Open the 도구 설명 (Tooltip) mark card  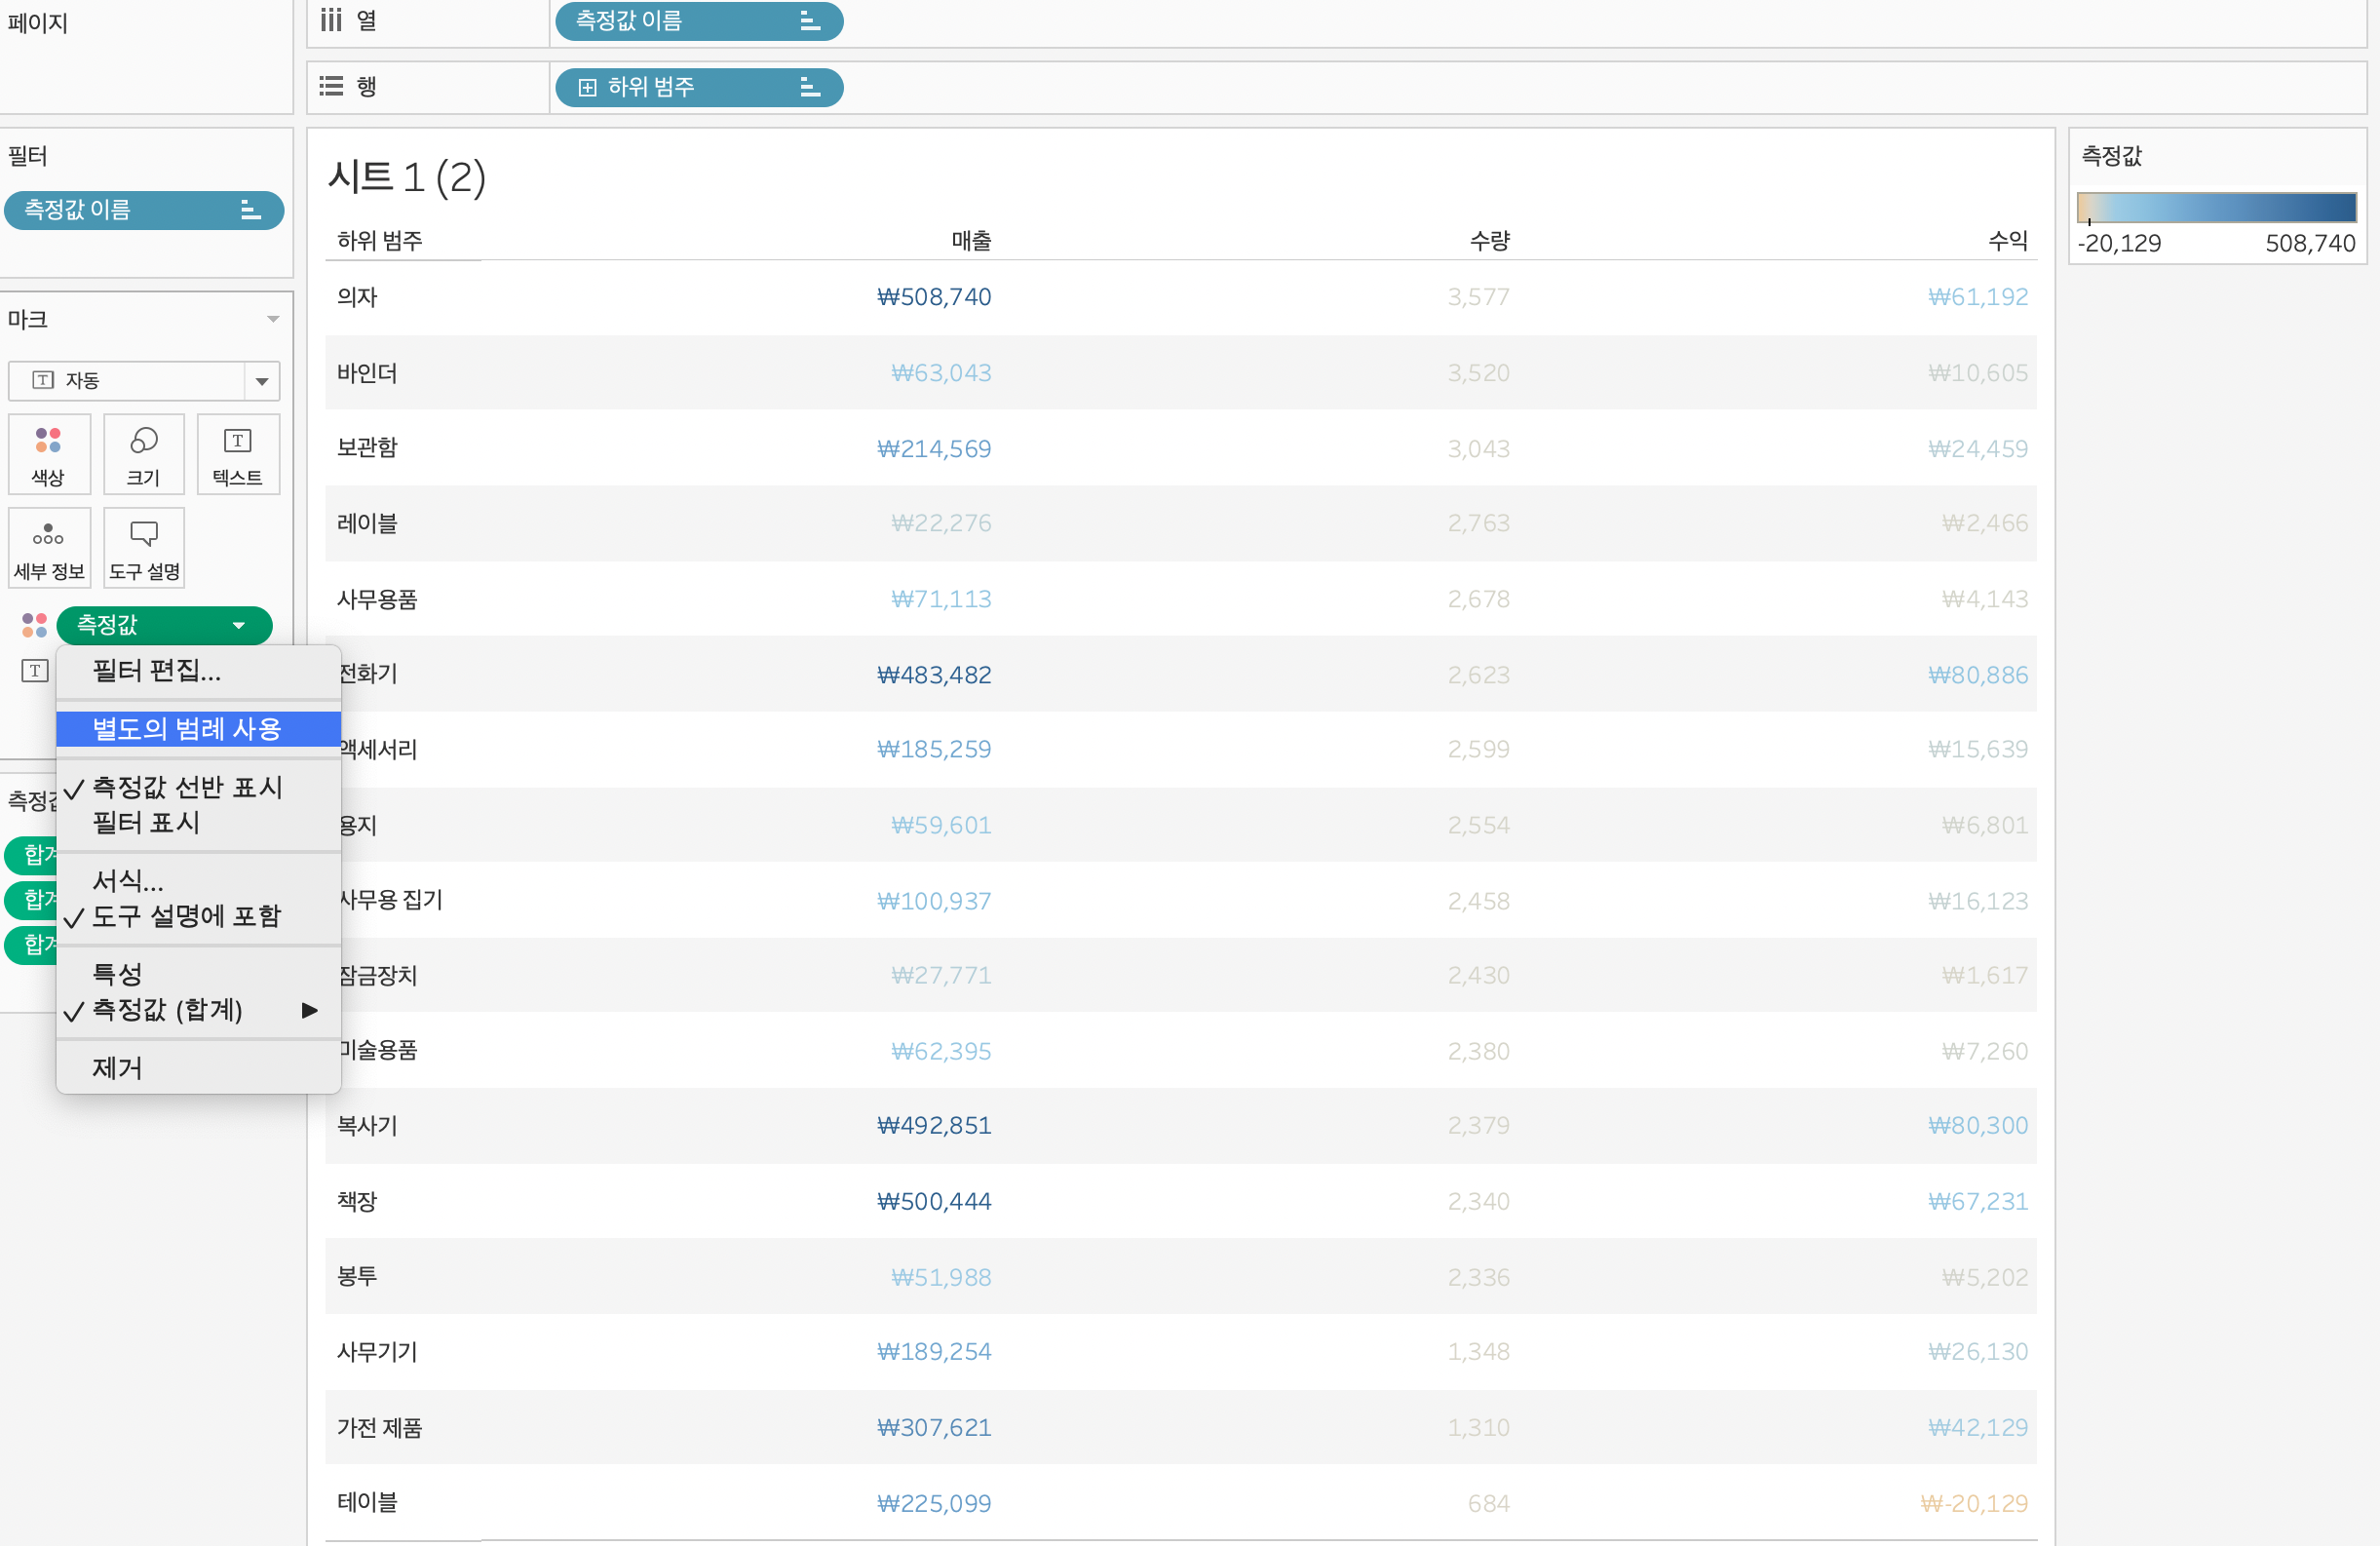coord(143,547)
